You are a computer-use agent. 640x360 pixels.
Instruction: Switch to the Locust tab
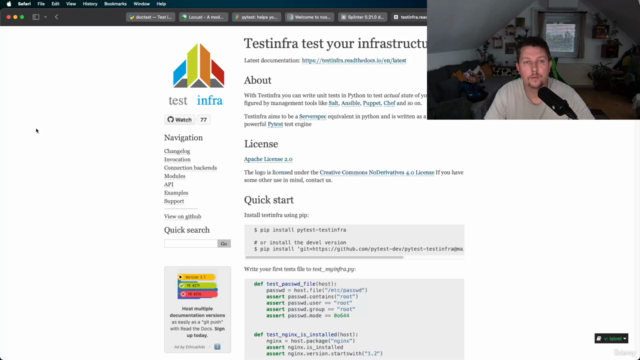coord(204,17)
